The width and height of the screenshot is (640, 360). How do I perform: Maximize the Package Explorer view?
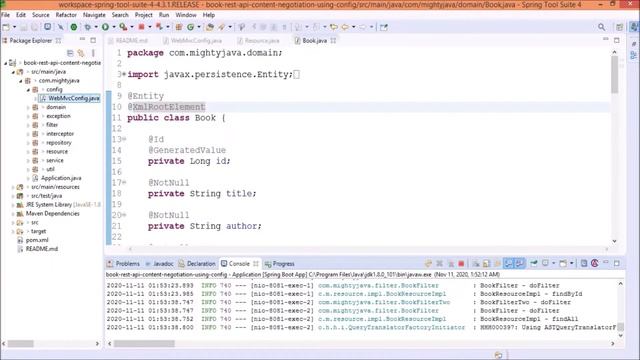click(x=93, y=40)
